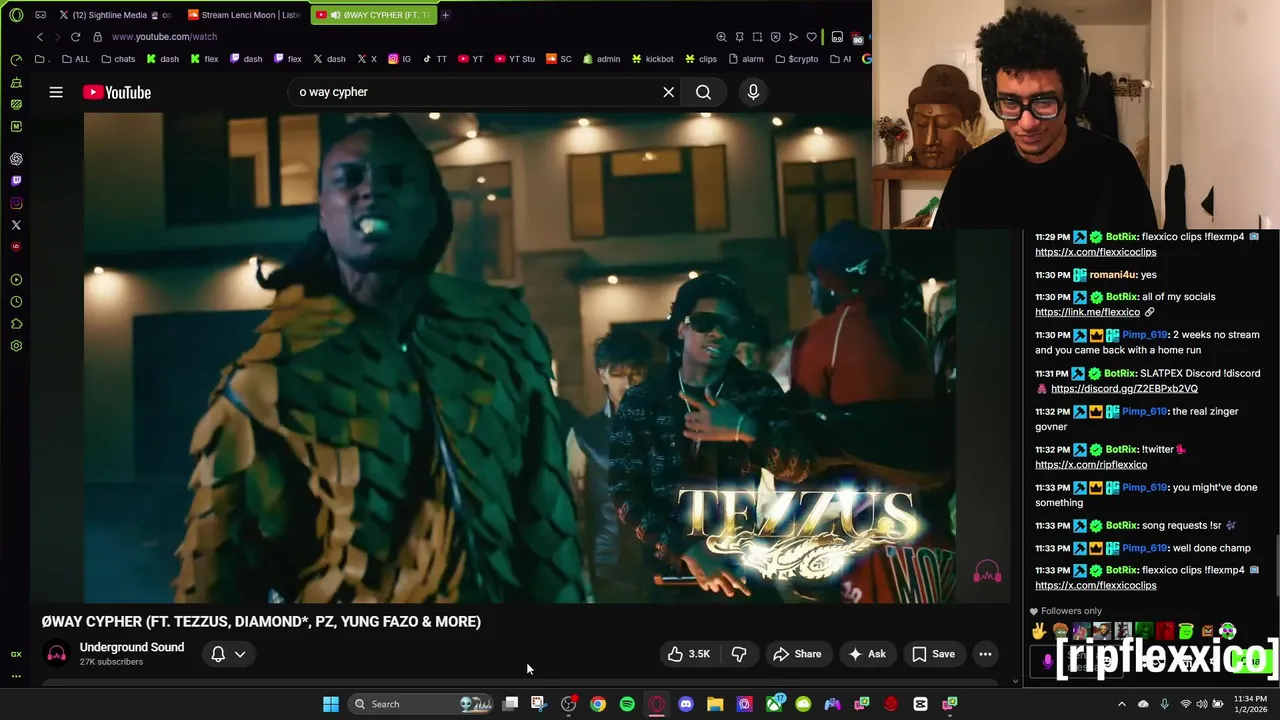Screen dimensions: 1280x720
Task: Open the YouTube guide hamburger menu
Action: tap(56, 92)
